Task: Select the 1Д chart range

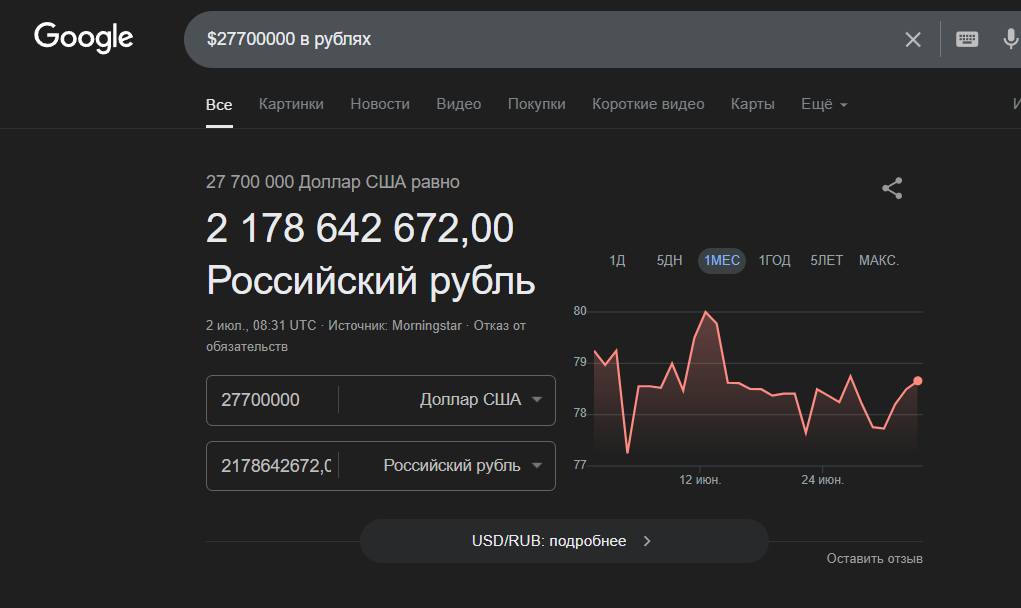Action: point(617,261)
